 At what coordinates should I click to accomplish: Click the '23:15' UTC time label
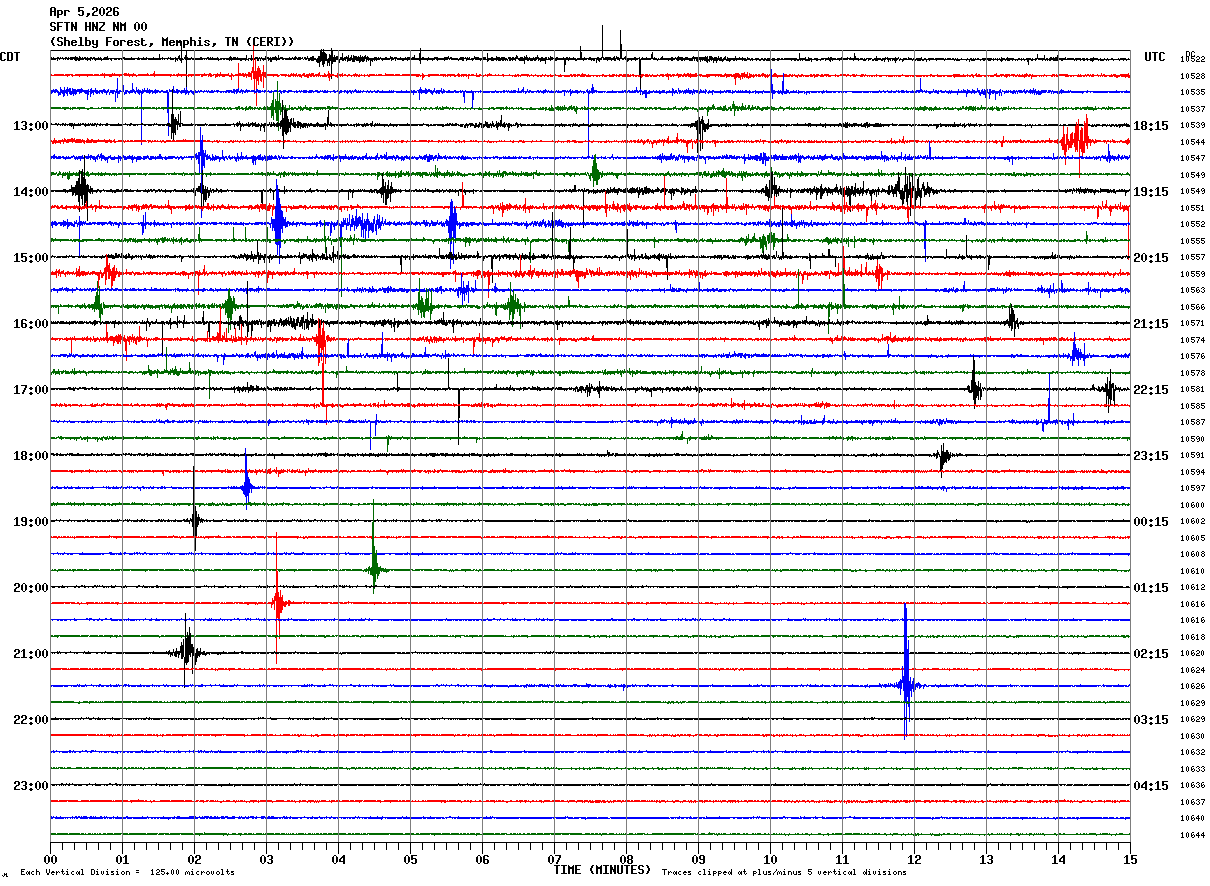[1151, 456]
